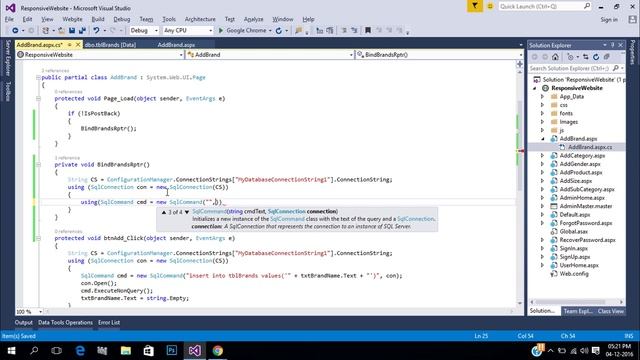This screenshot has width=640, height=360.
Task: Click the editor vertical scrollbar thumb
Action: 520,145
